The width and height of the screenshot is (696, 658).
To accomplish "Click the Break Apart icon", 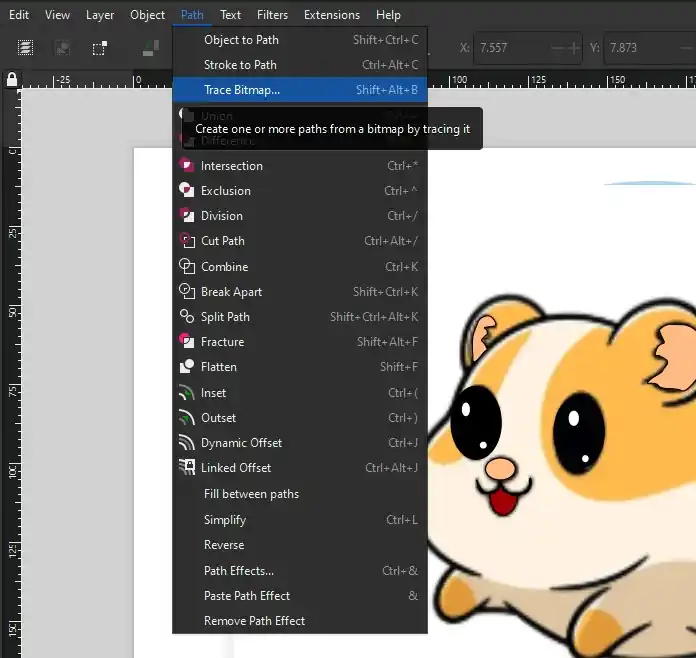I will tap(186, 291).
